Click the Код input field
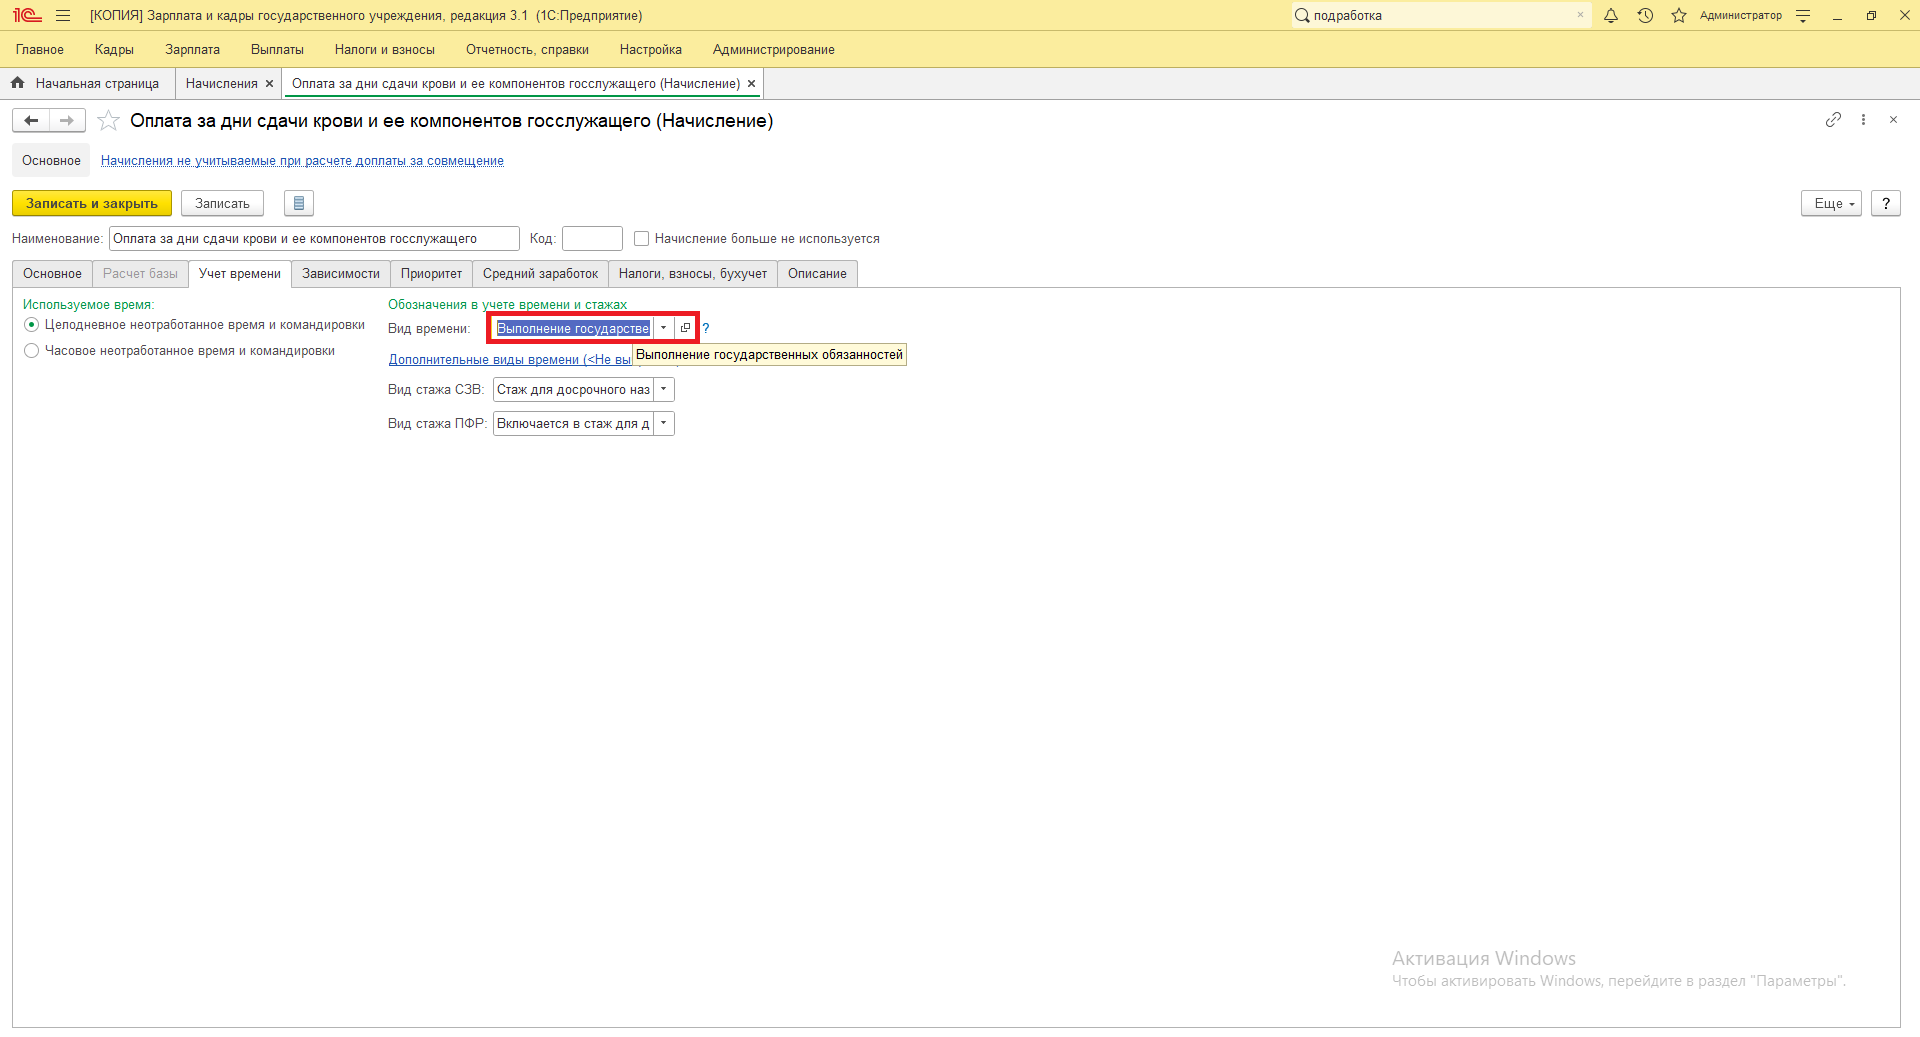The width and height of the screenshot is (1920, 1037). pos(592,239)
